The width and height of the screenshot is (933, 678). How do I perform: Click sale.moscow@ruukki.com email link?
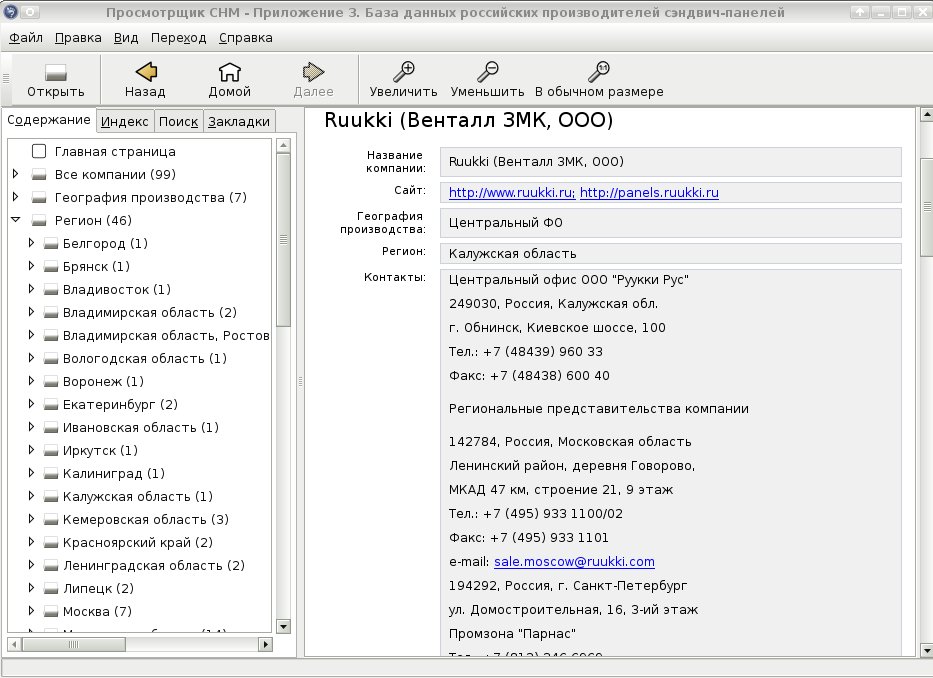pyautogui.click(x=574, y=562)
